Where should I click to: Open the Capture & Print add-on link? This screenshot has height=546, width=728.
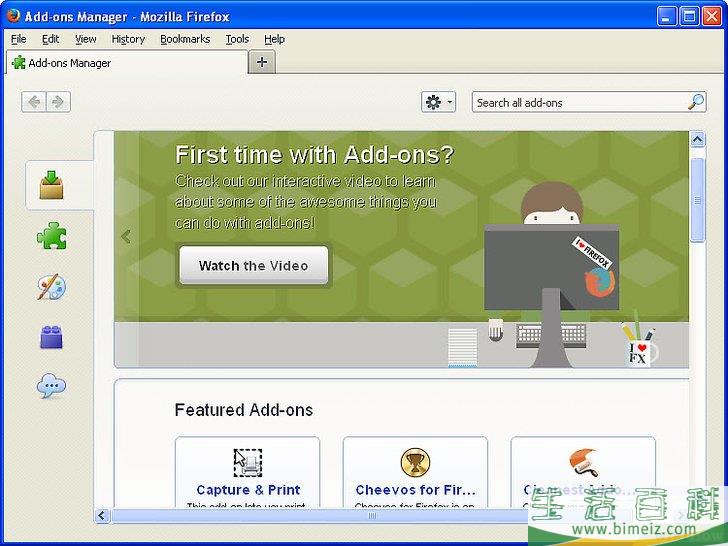click(248, 490)
